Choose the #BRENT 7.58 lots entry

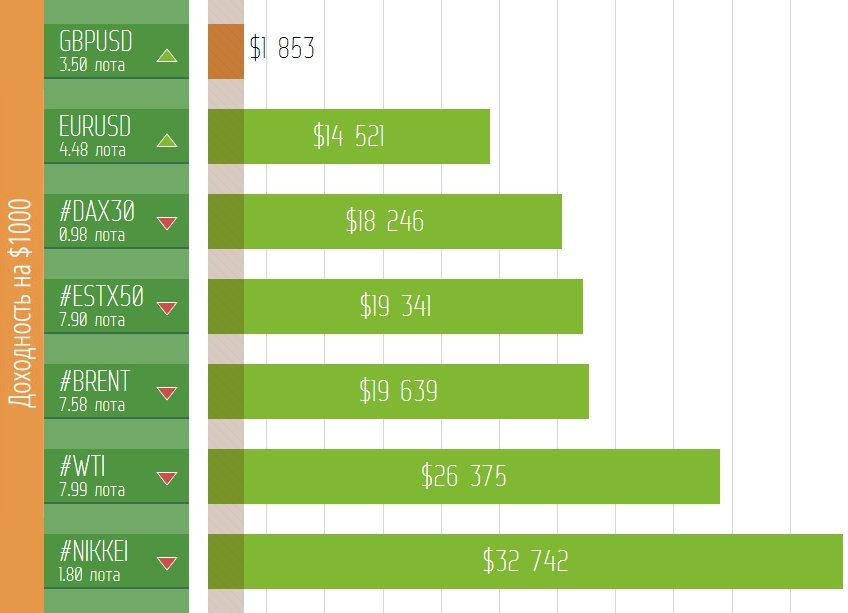coord(95,390)
